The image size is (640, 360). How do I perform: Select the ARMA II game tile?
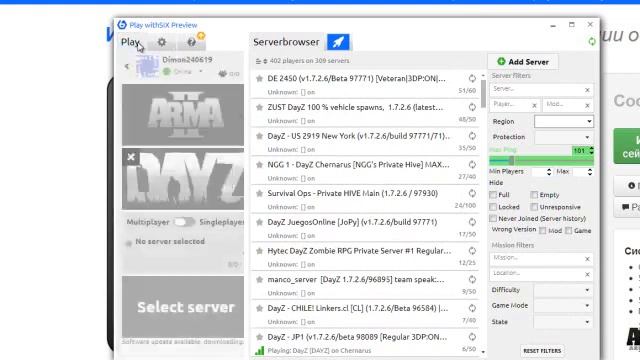click(x=183, y=115)
